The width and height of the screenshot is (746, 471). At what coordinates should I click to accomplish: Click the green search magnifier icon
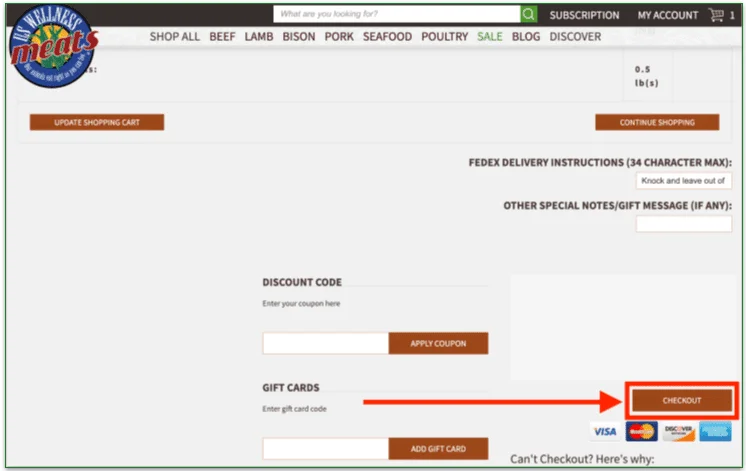(528, 14)
